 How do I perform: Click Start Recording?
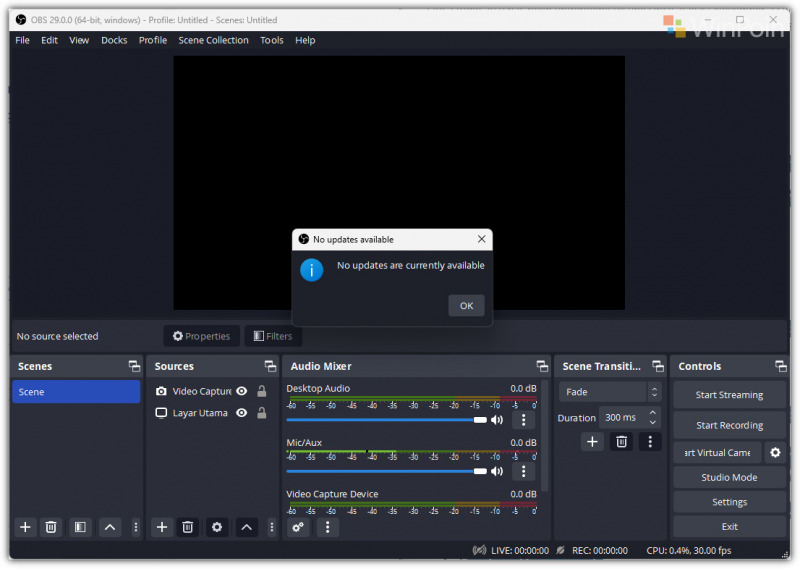coord(730,425)
